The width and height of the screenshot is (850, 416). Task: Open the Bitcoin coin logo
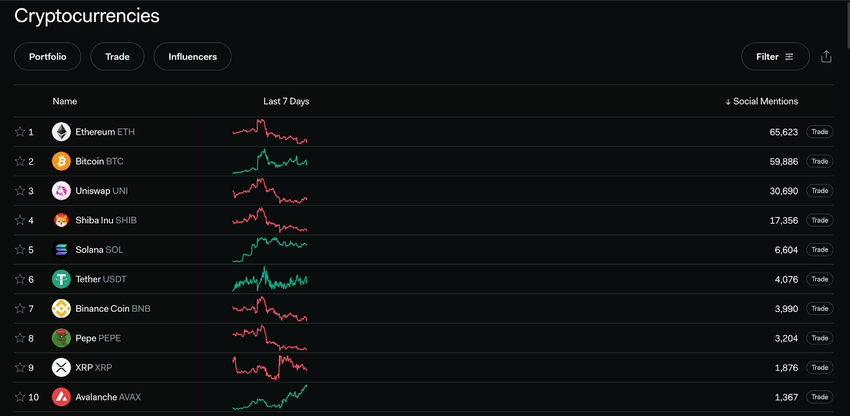tap(61, 161)
